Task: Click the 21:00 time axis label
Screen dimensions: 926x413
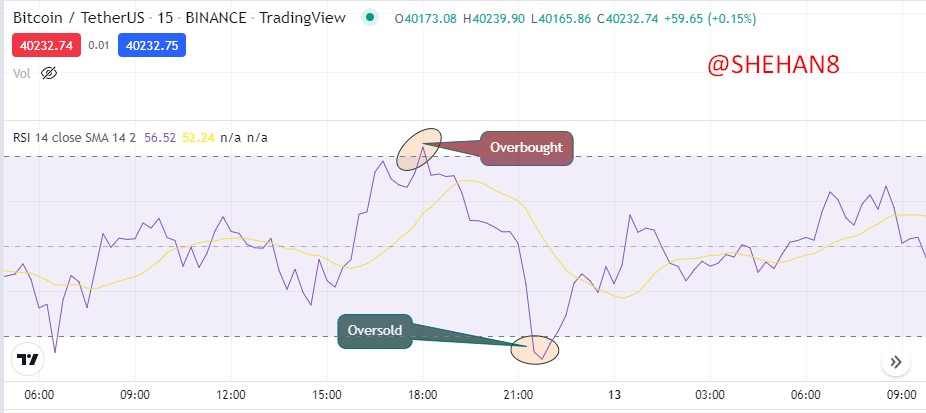Action: [x=518, y=394]
